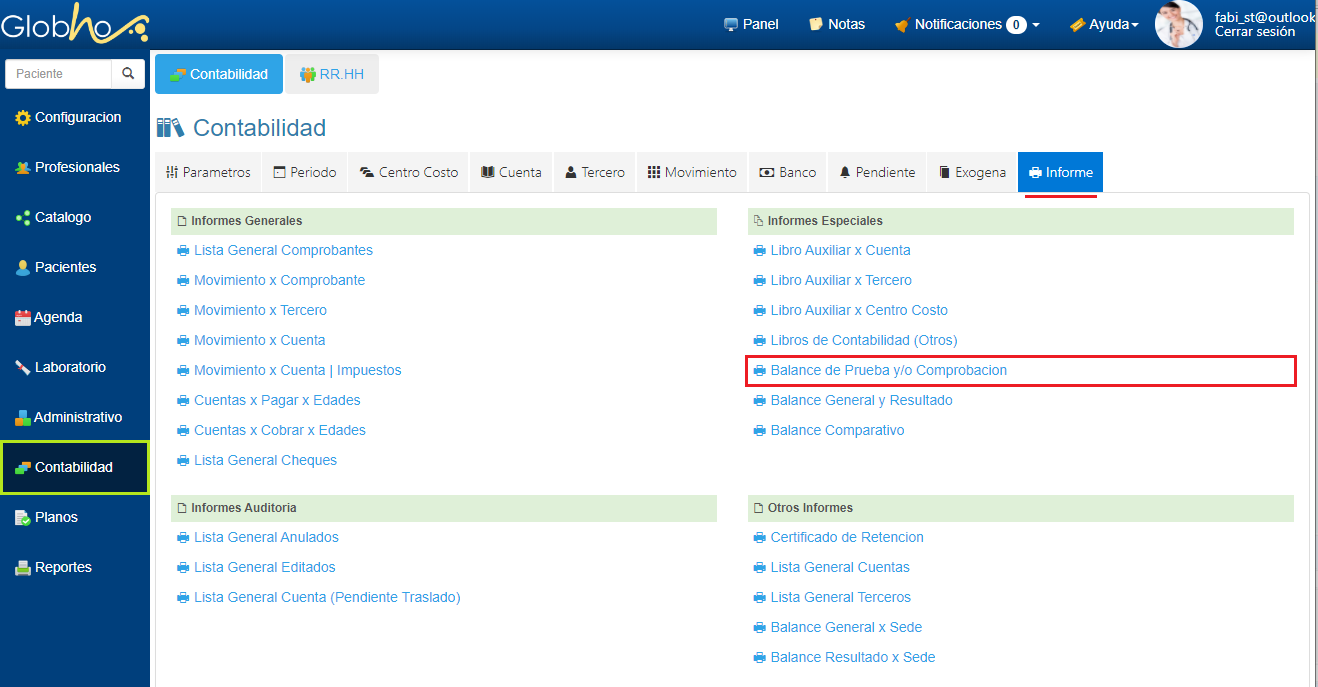1318x687 pixels.
Task: Expand the Ayuda dropdown menu
Action: [1104, 24]
